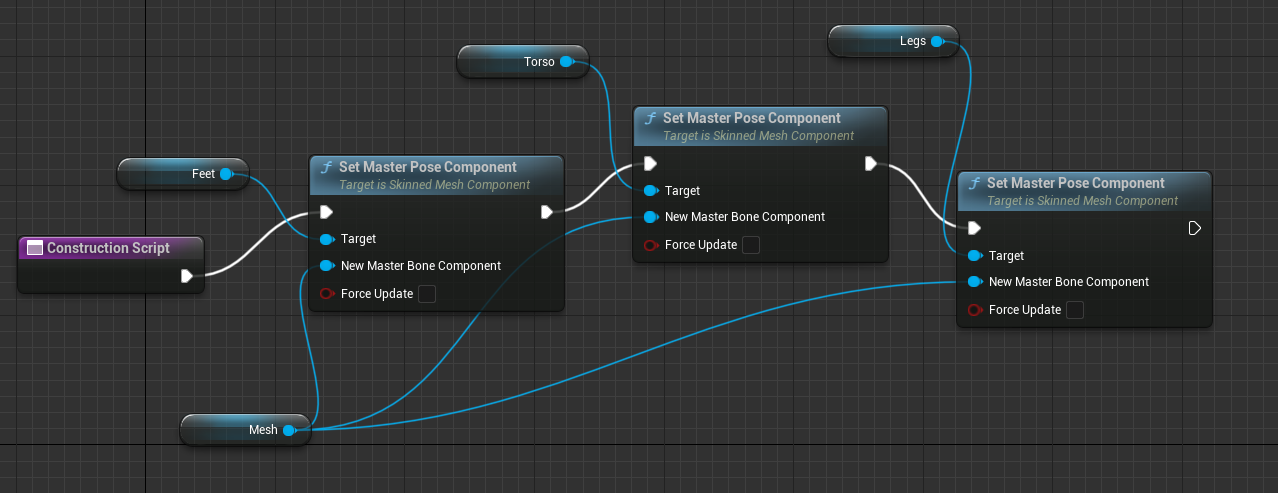Click the Force Update red pin on Feet-connected node
1278x493 pixels.
[326, 294]
